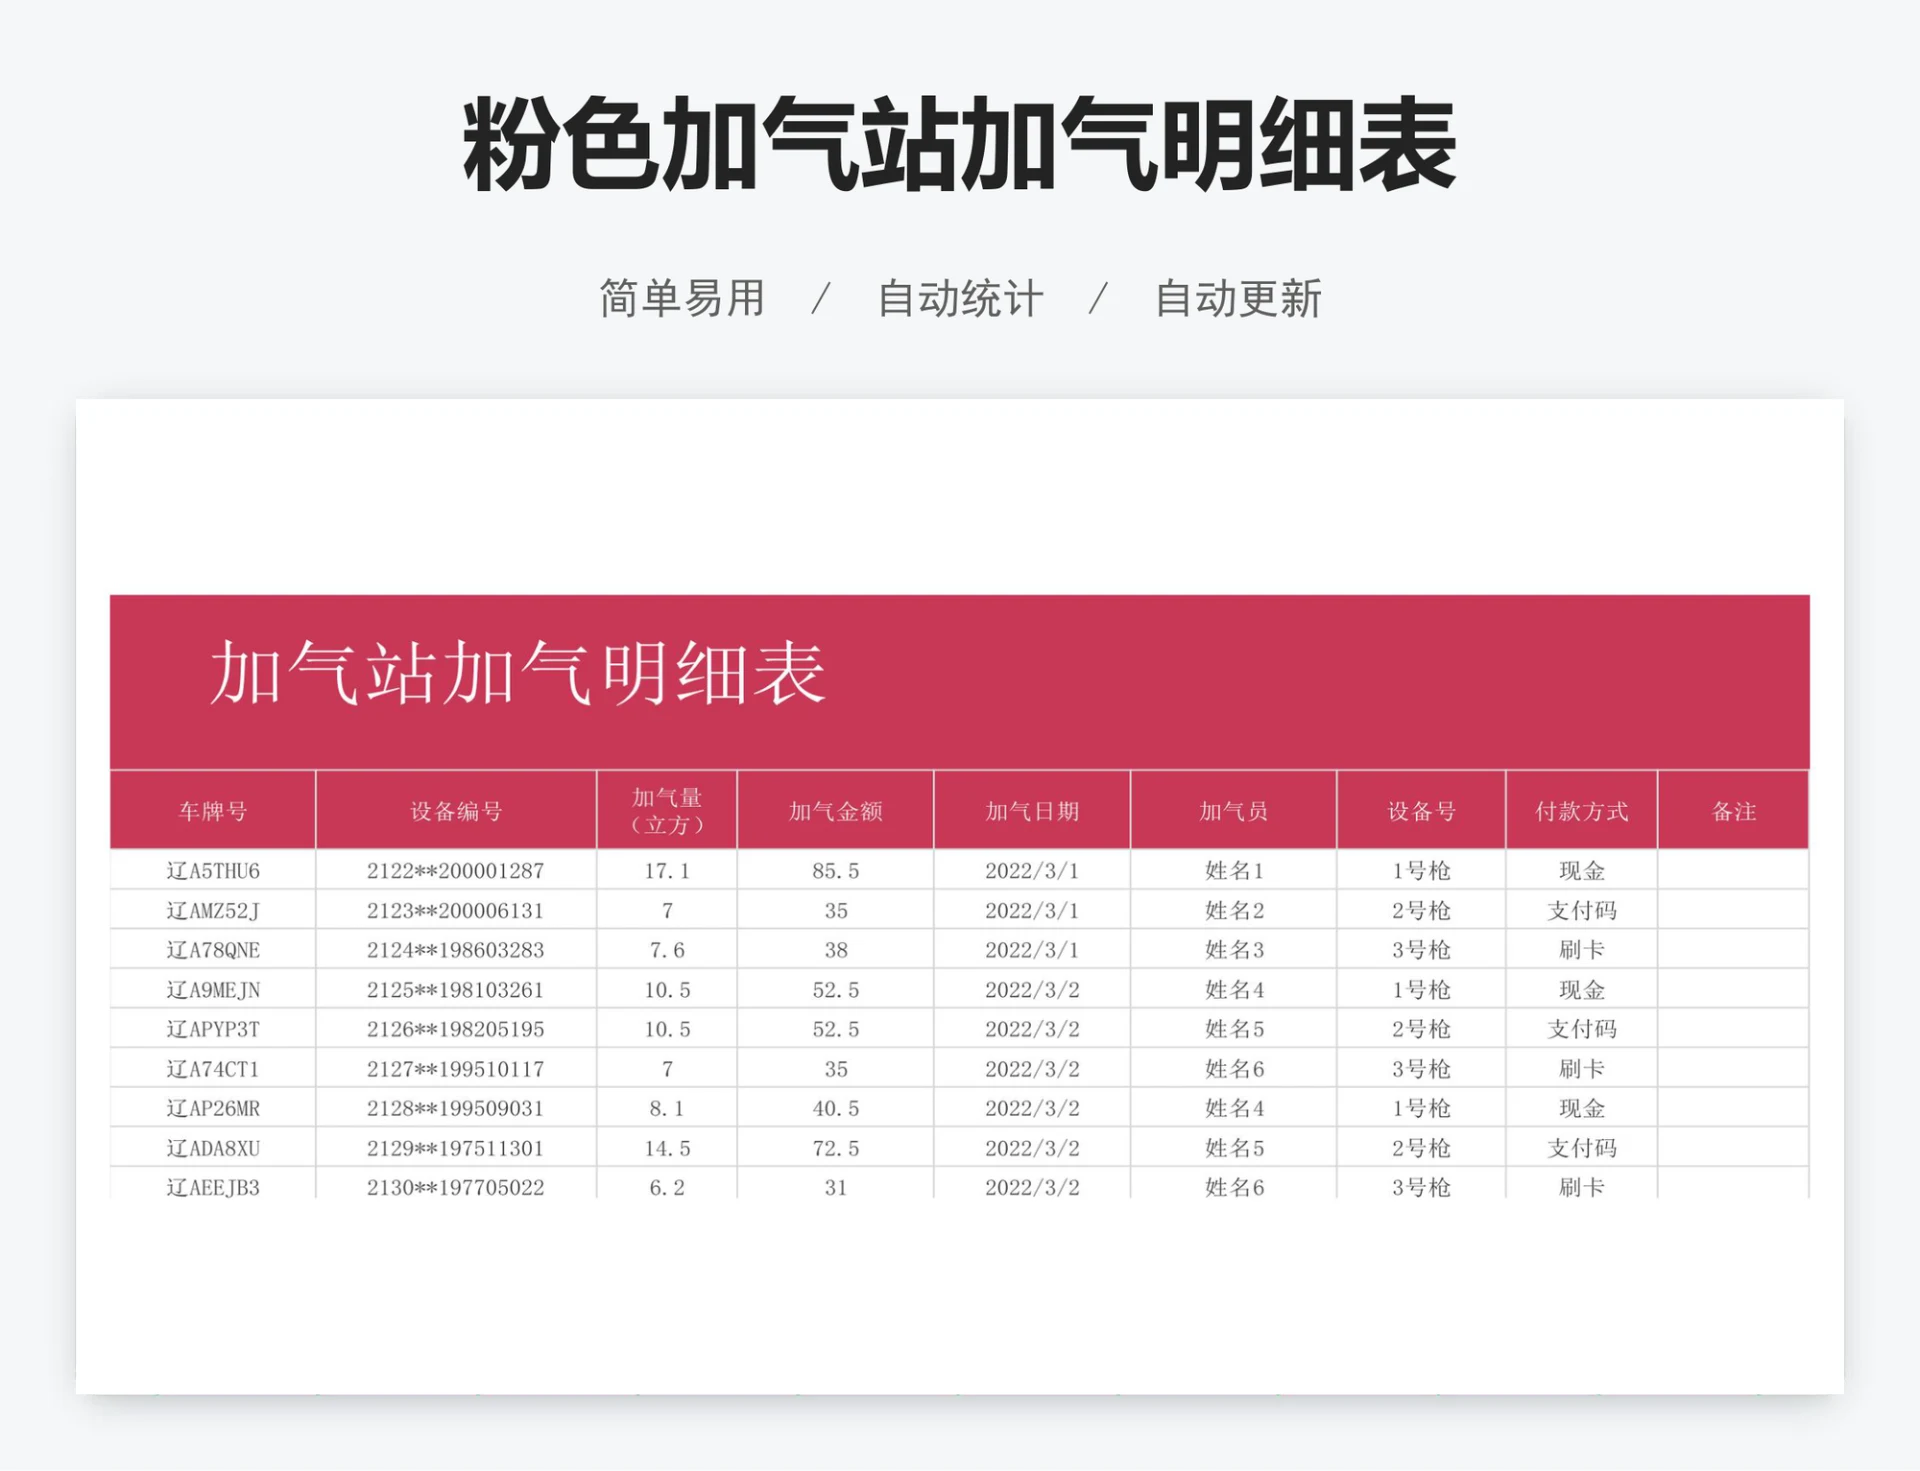
Task: Select the amount cell showing 85.5
Action: click(x=836, y=870)
